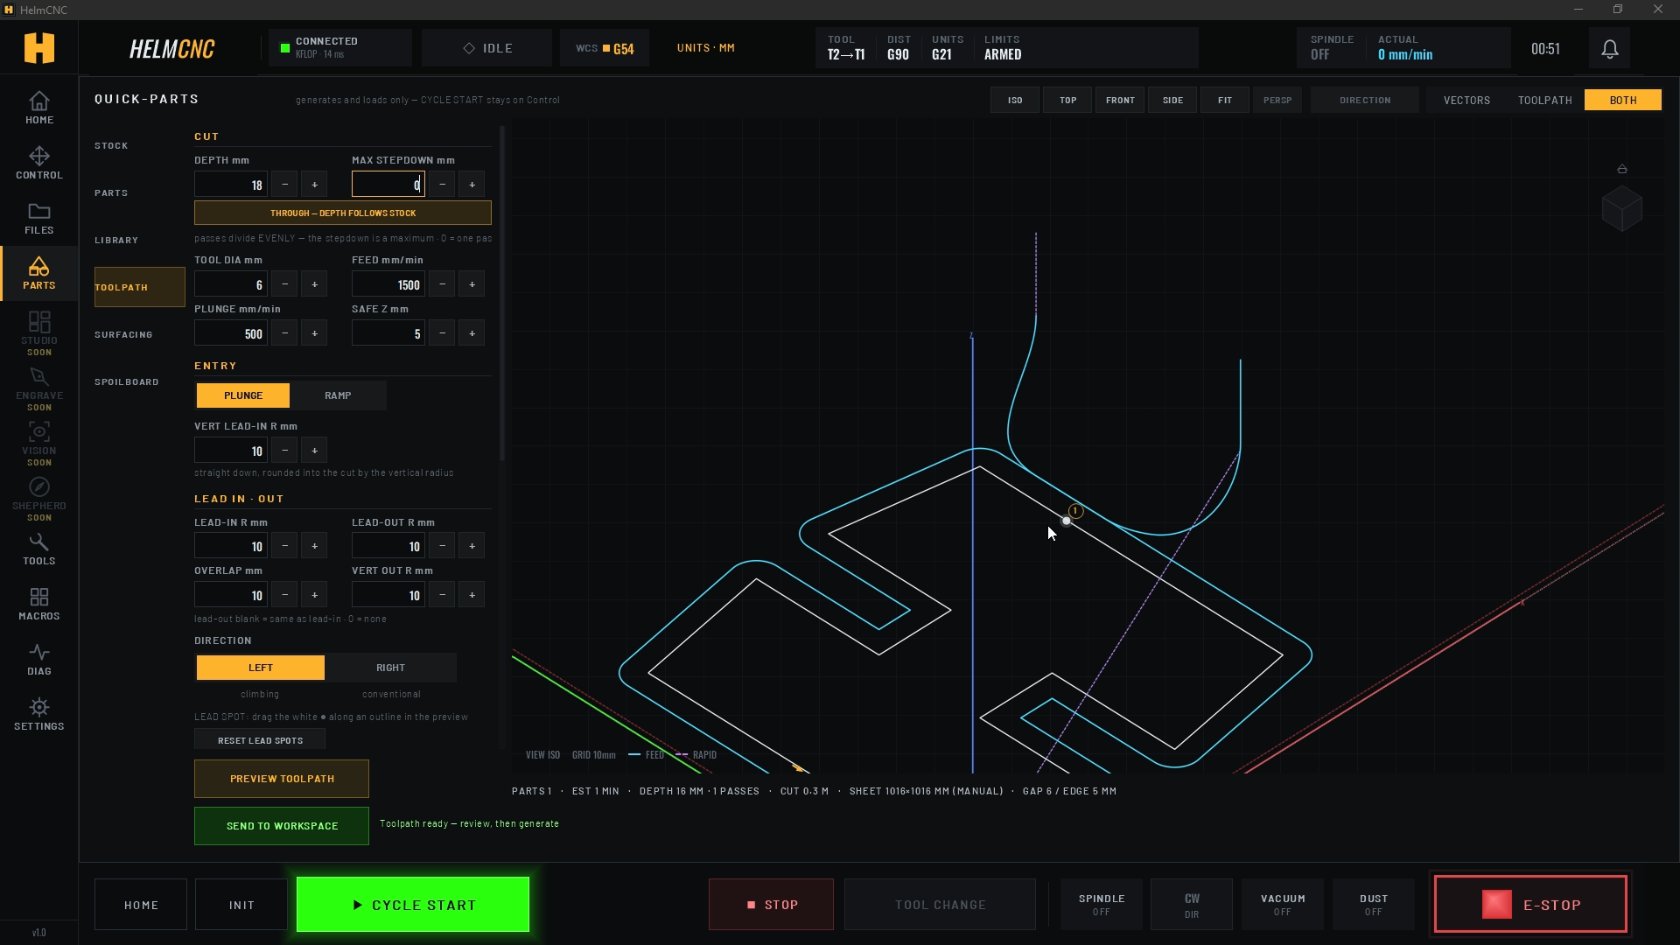Screen dimensions: 1680x945
Task: Show BOTH vectors and toolpath
Action: (1622, 100)
